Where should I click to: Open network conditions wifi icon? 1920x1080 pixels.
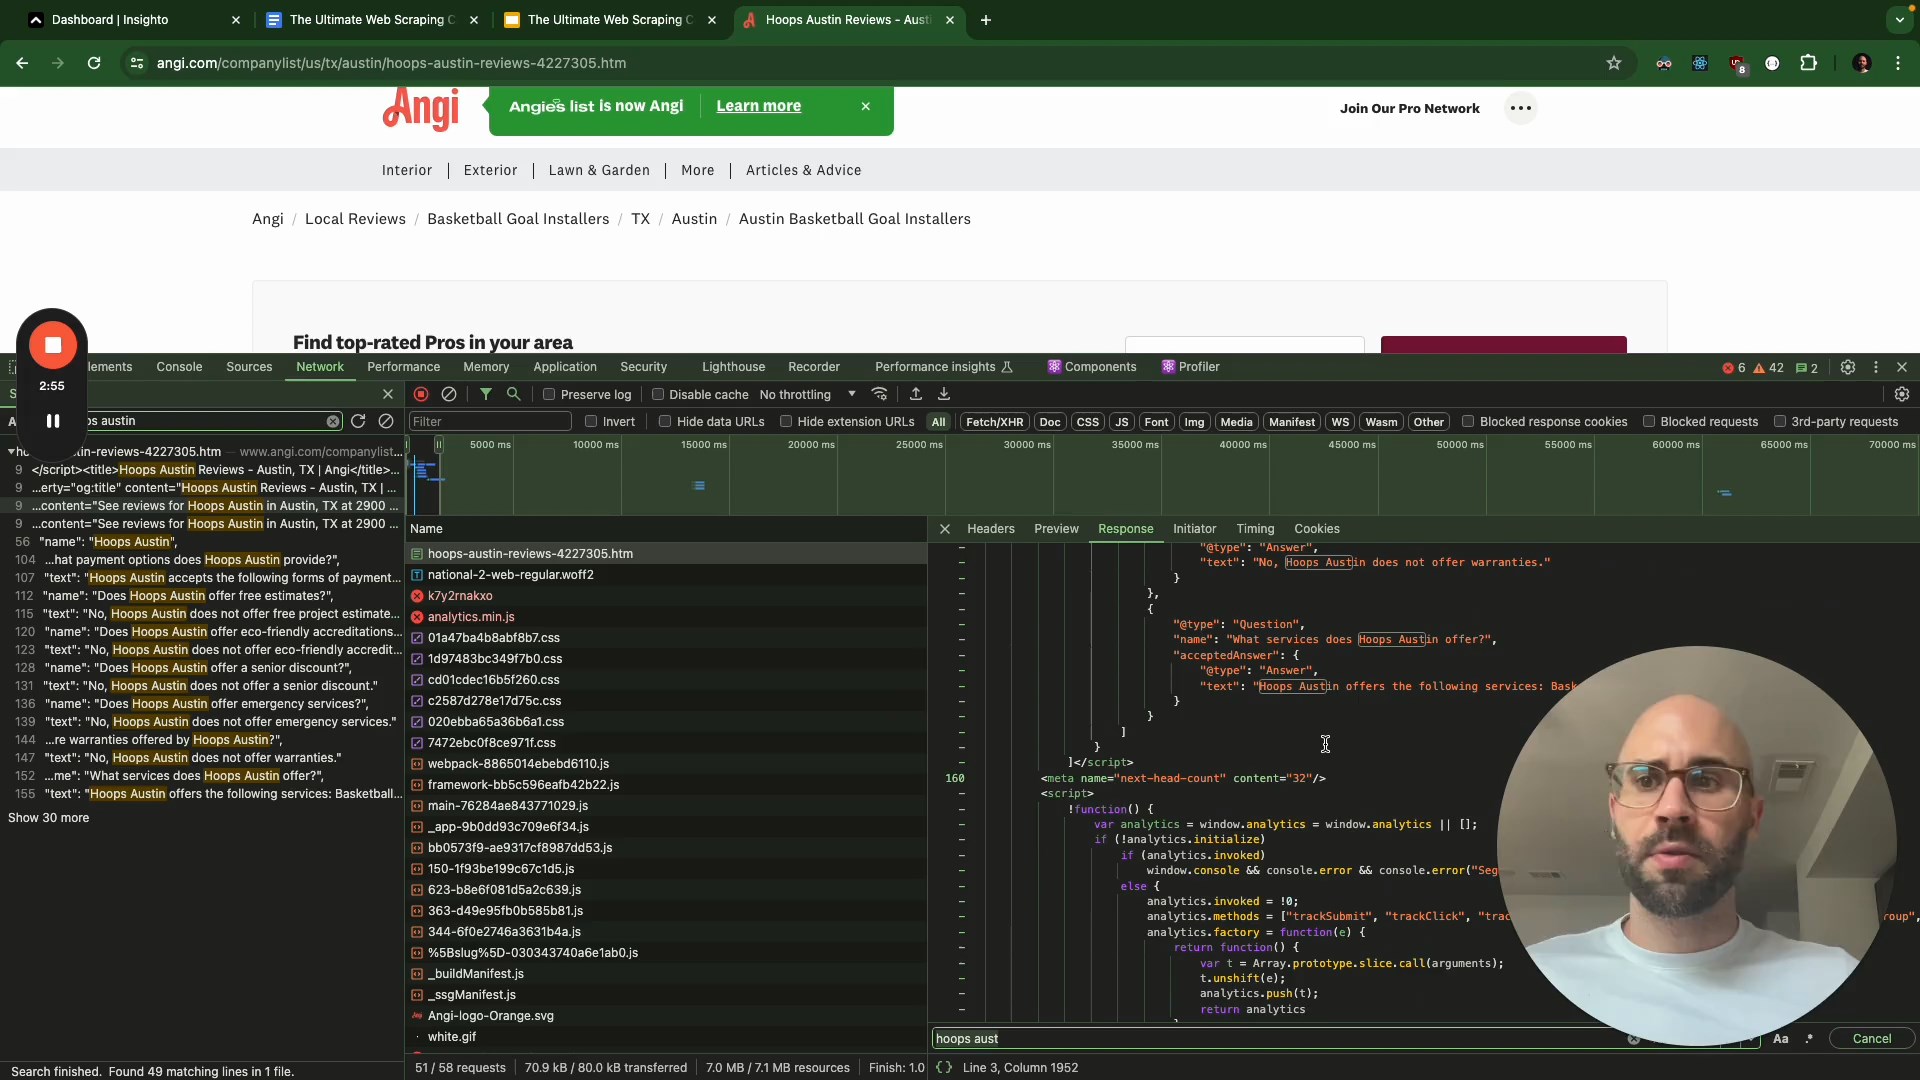coord(880,395)
